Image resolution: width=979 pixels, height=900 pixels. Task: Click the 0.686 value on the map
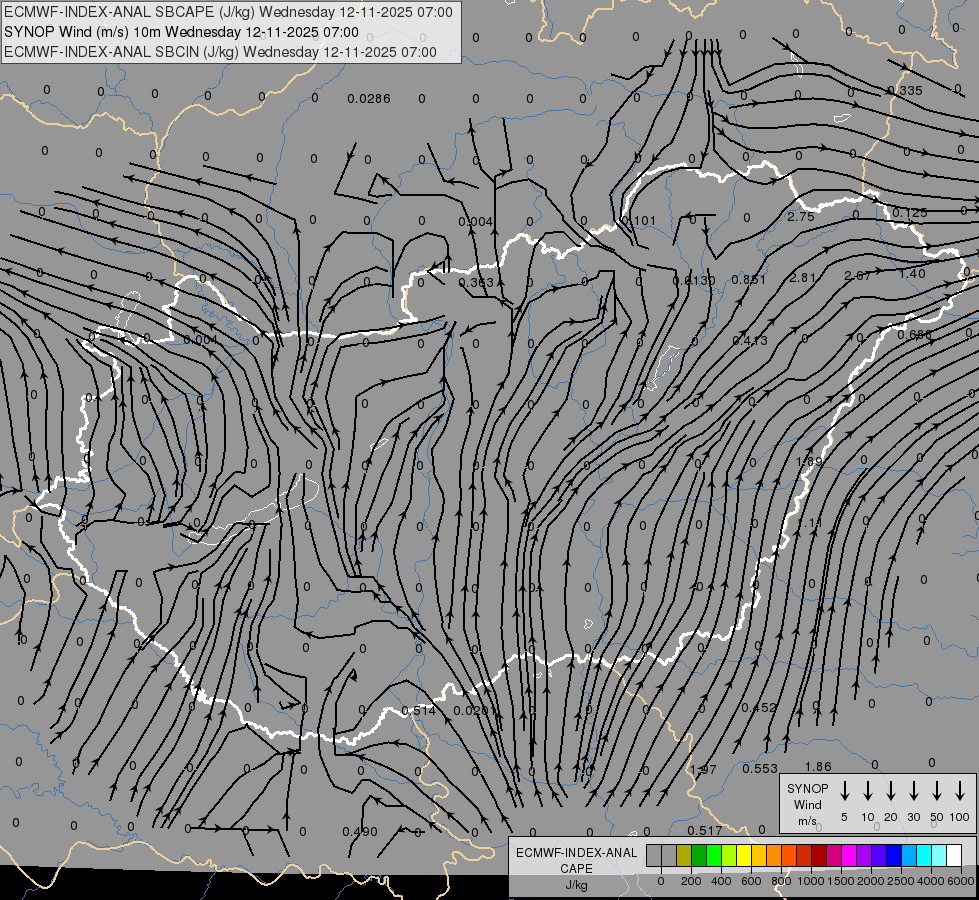(915, 335)
